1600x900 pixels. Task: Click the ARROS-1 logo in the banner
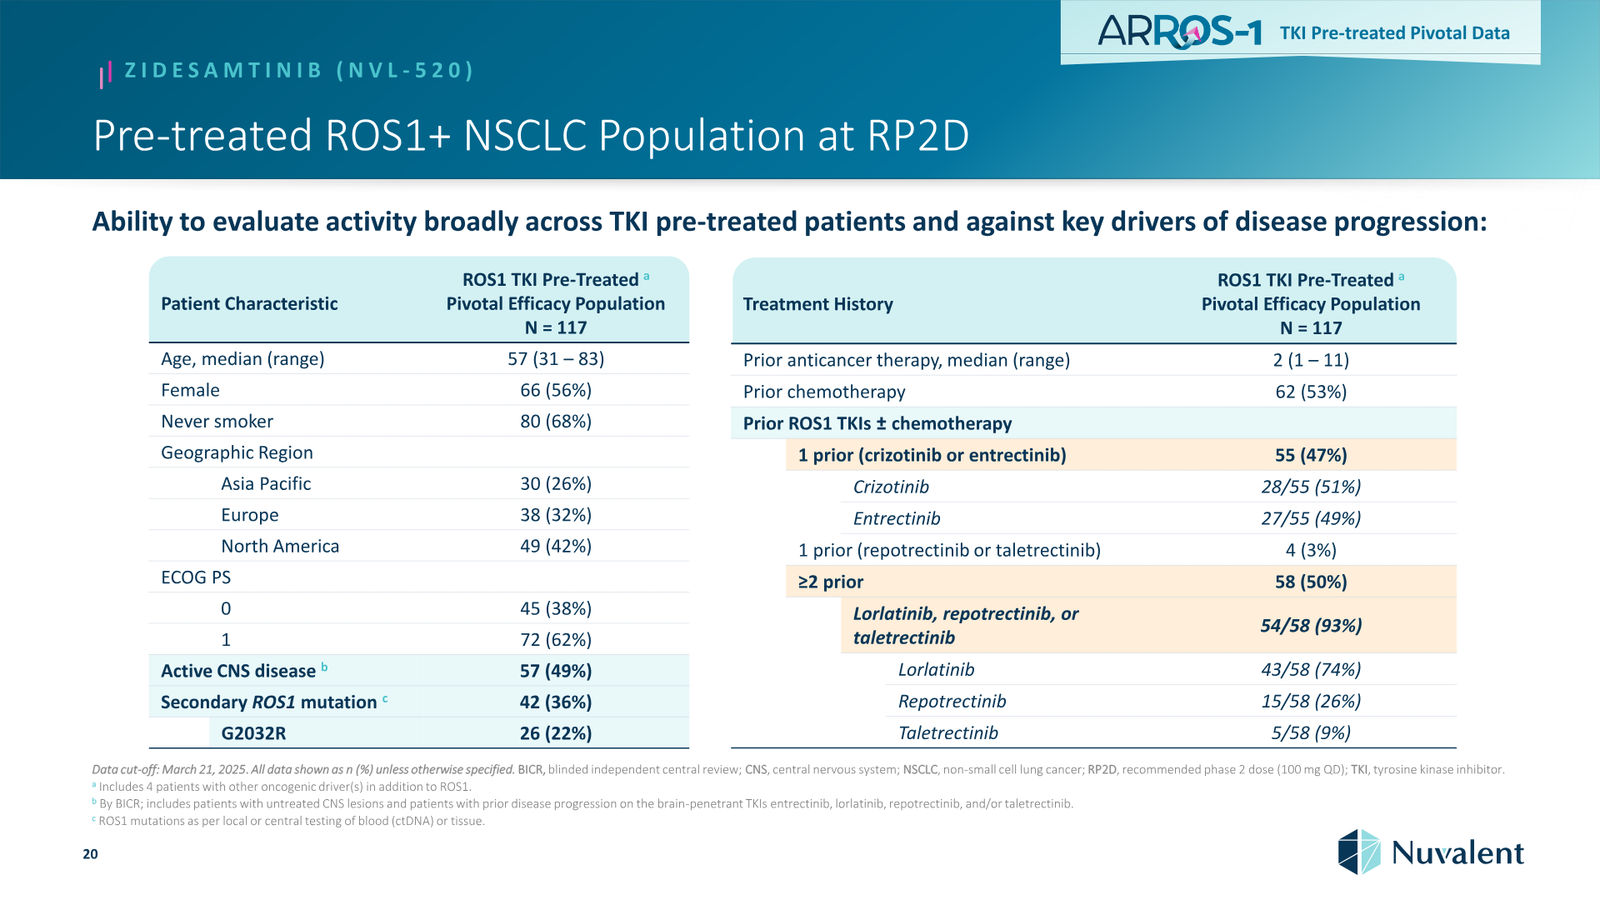coord(1180,32)
